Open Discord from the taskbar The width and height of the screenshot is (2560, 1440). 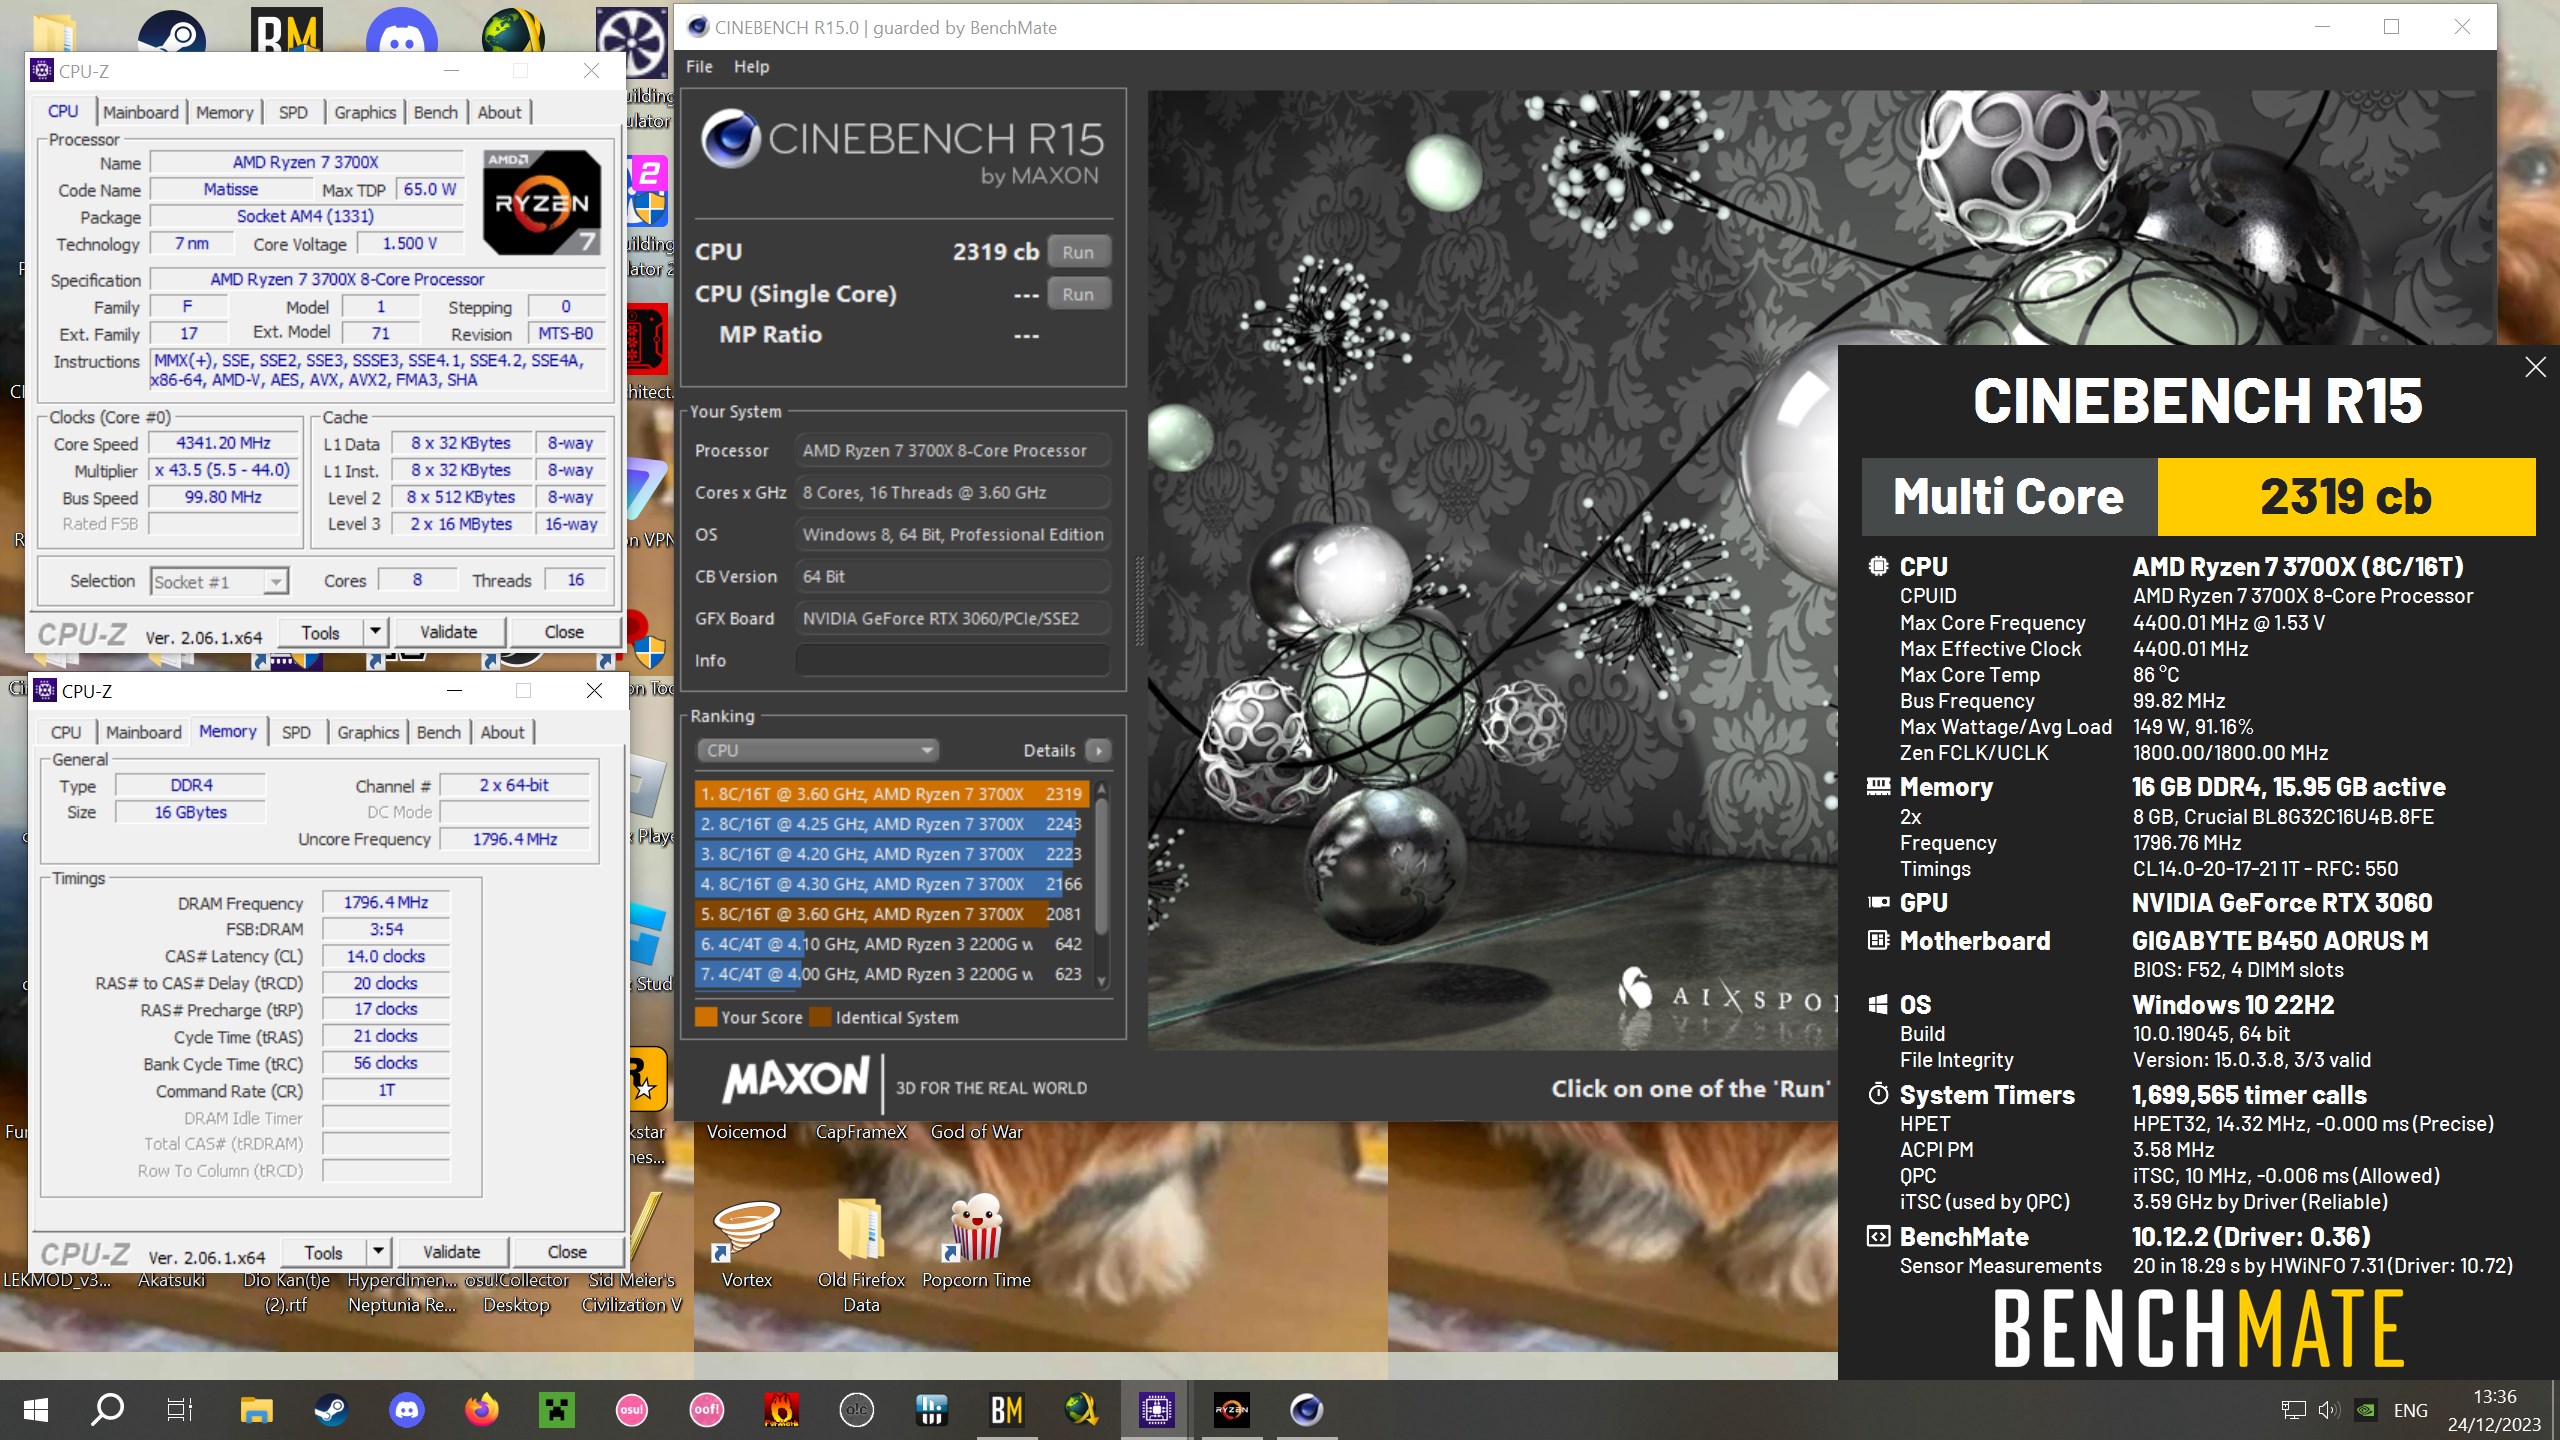click(x=406, y=1410)
